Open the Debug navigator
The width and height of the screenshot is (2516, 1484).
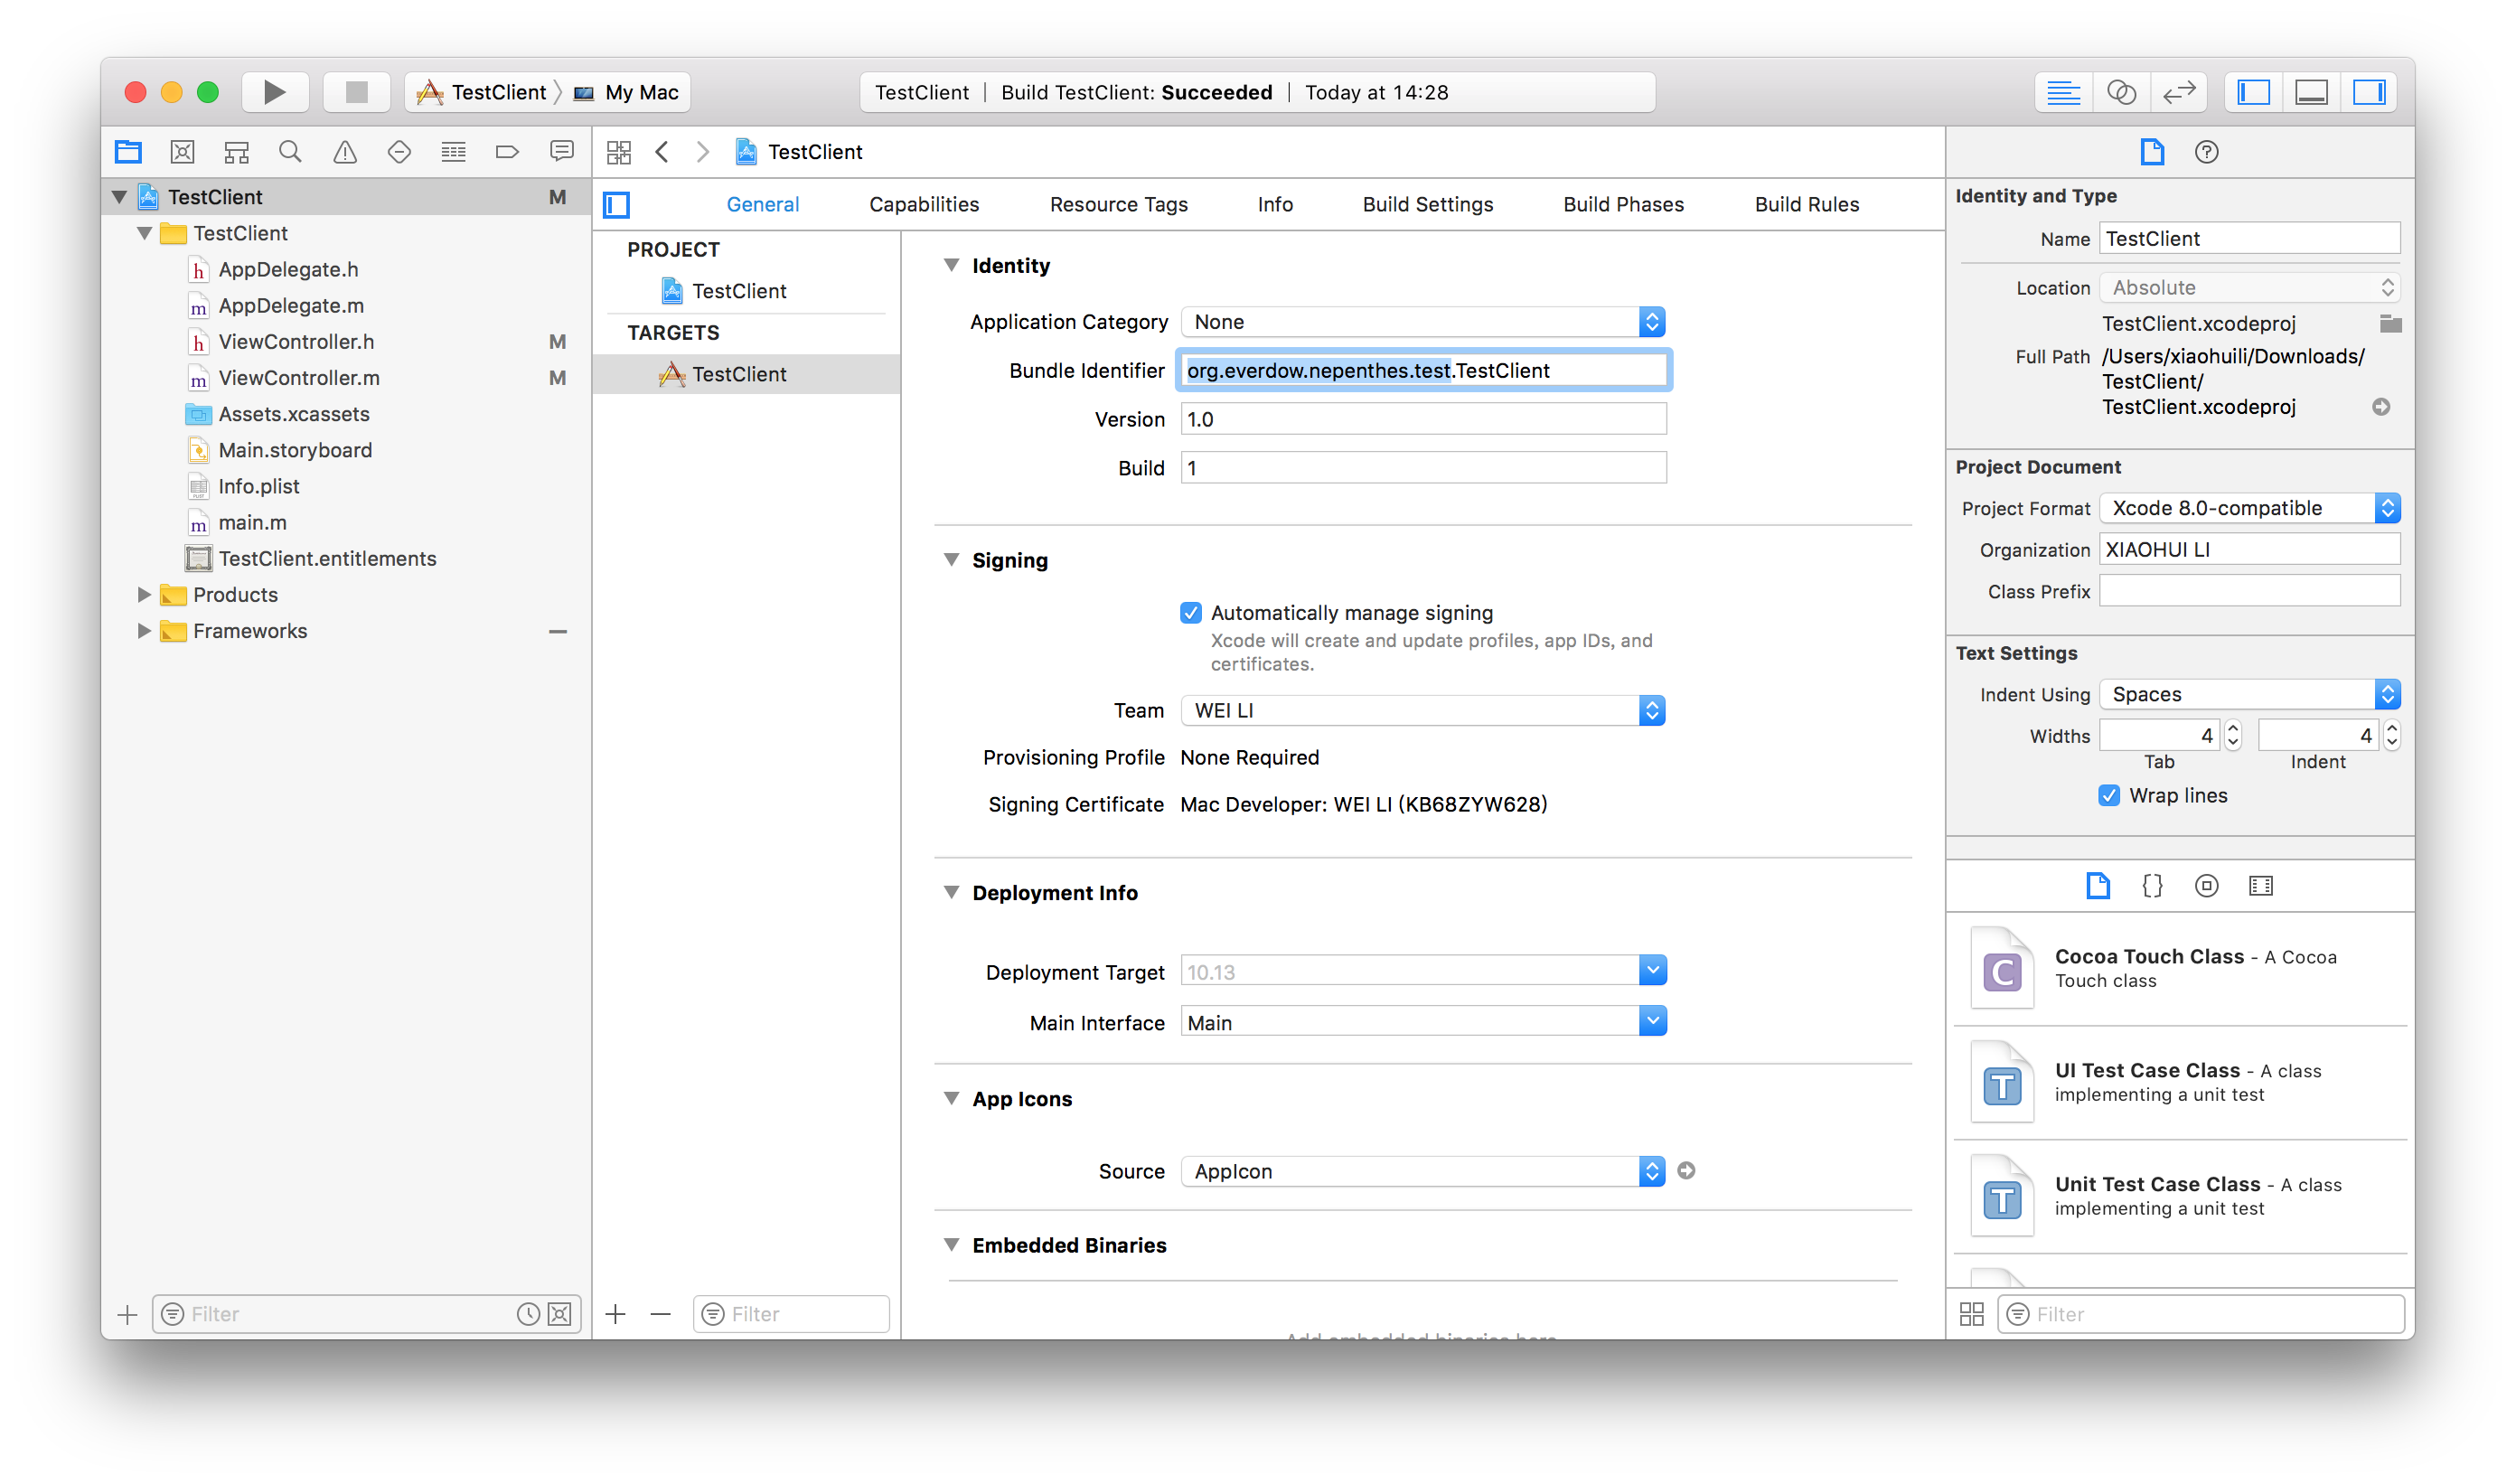pos(454,152)
